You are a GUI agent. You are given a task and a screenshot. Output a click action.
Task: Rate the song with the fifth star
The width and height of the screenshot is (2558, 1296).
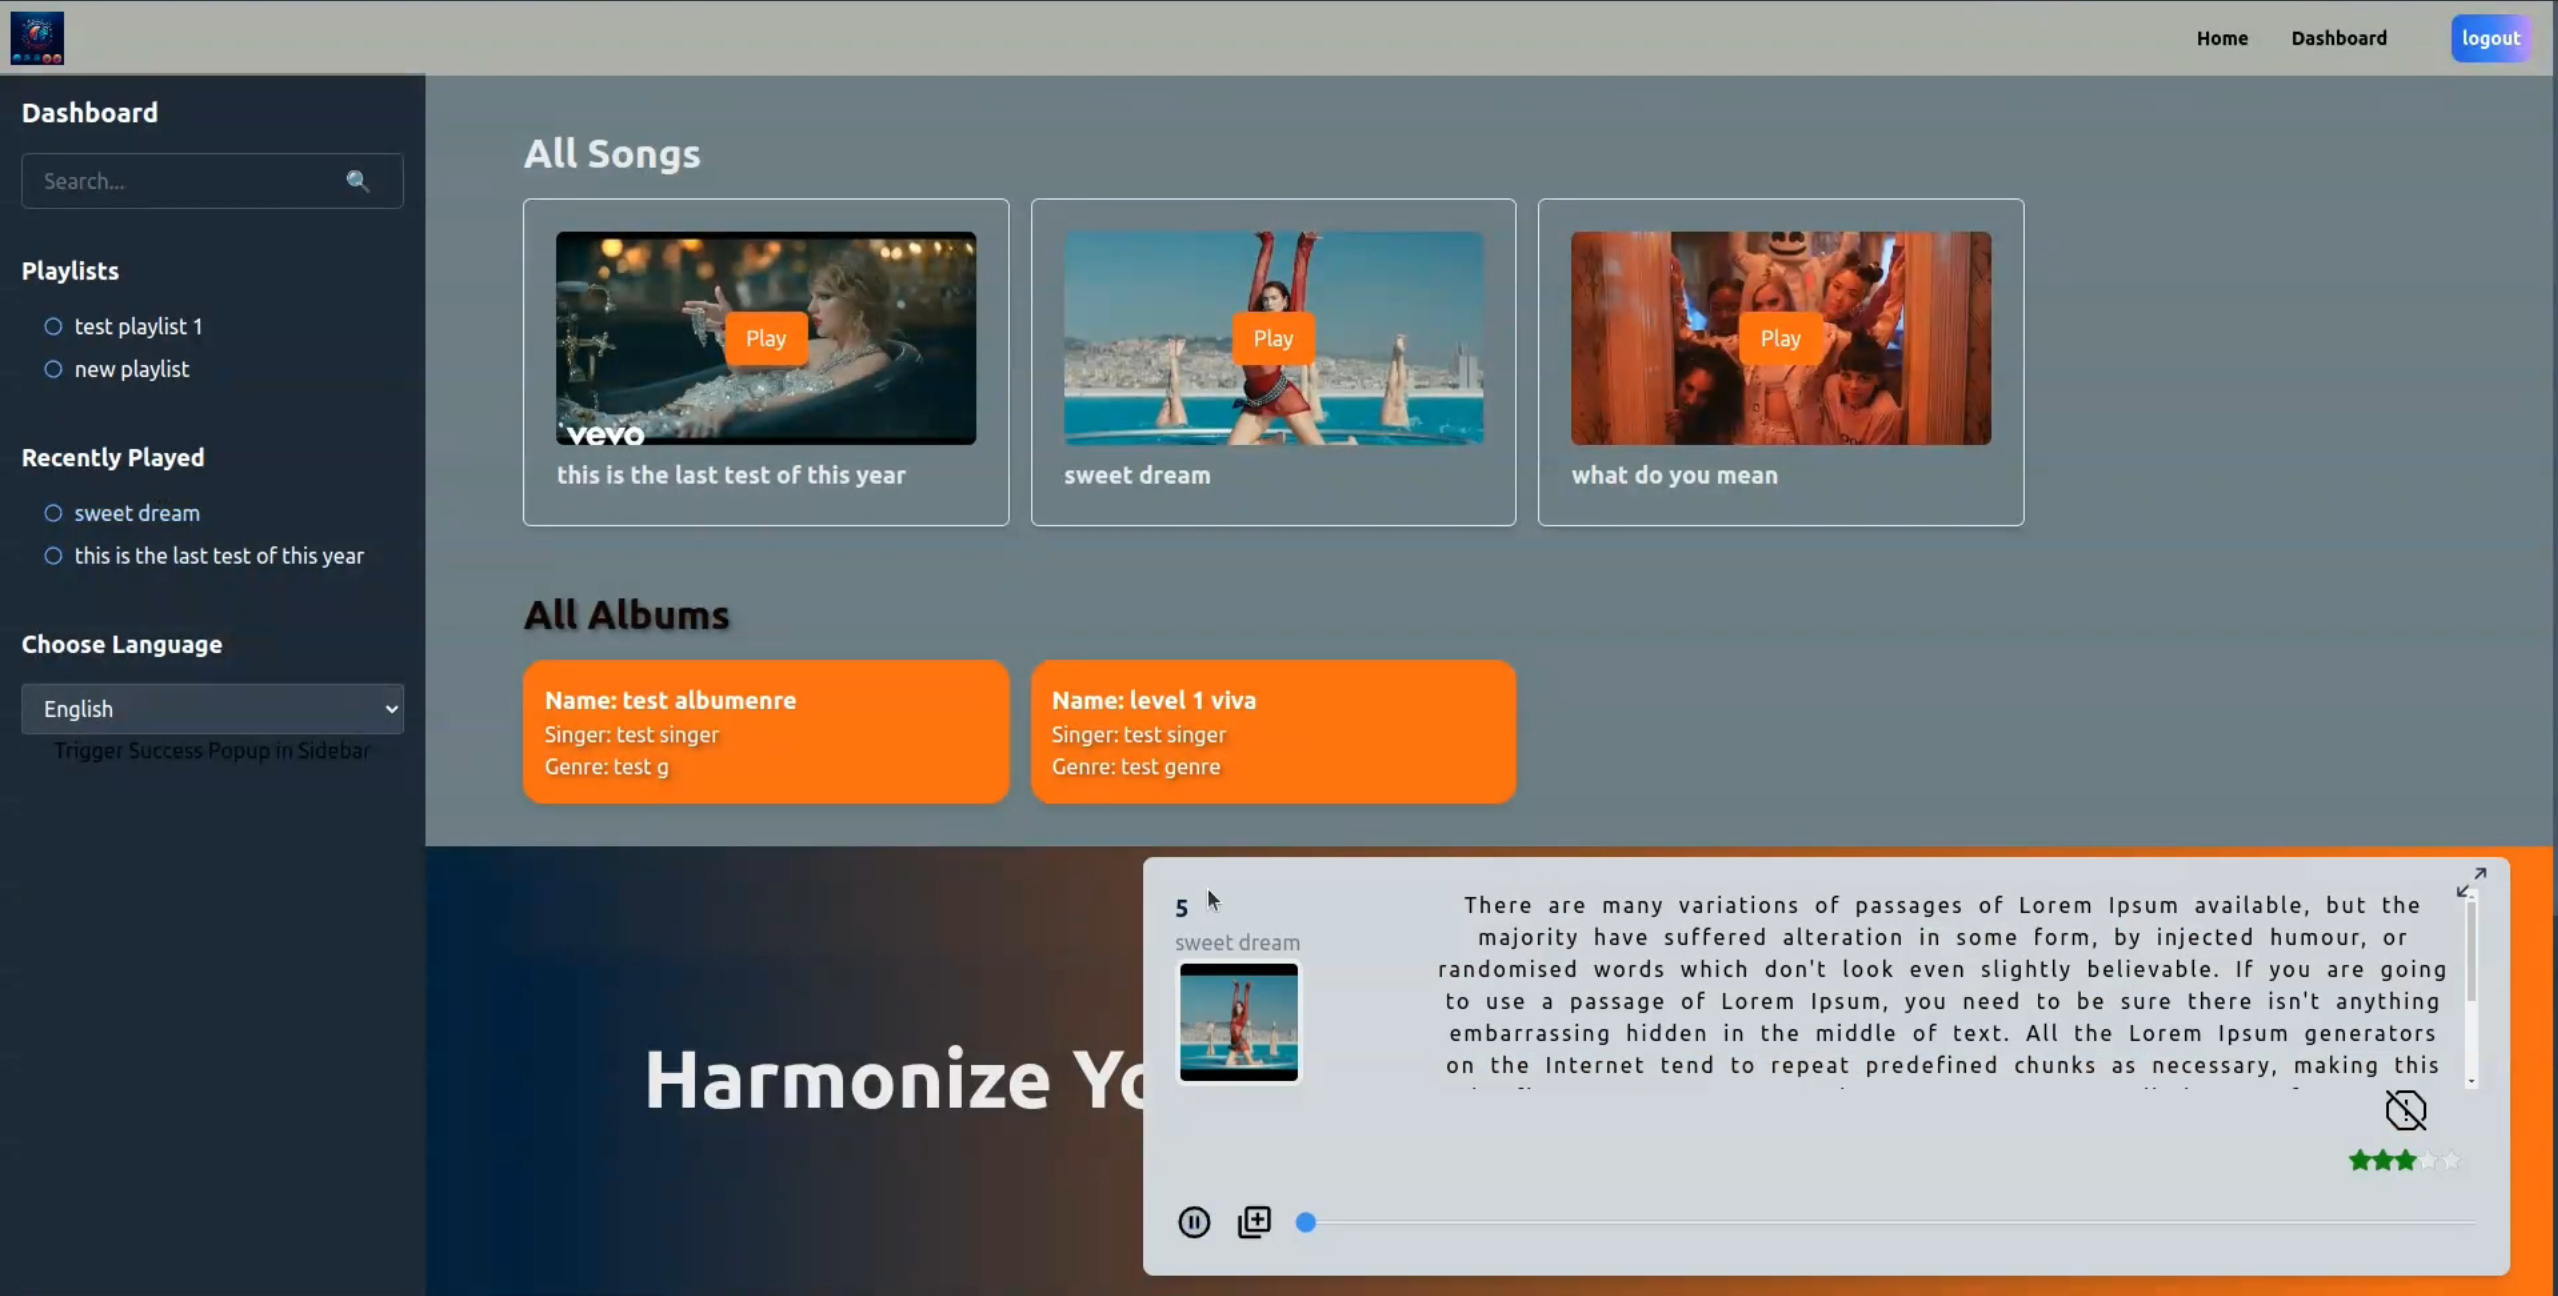coord(2451,1161)
